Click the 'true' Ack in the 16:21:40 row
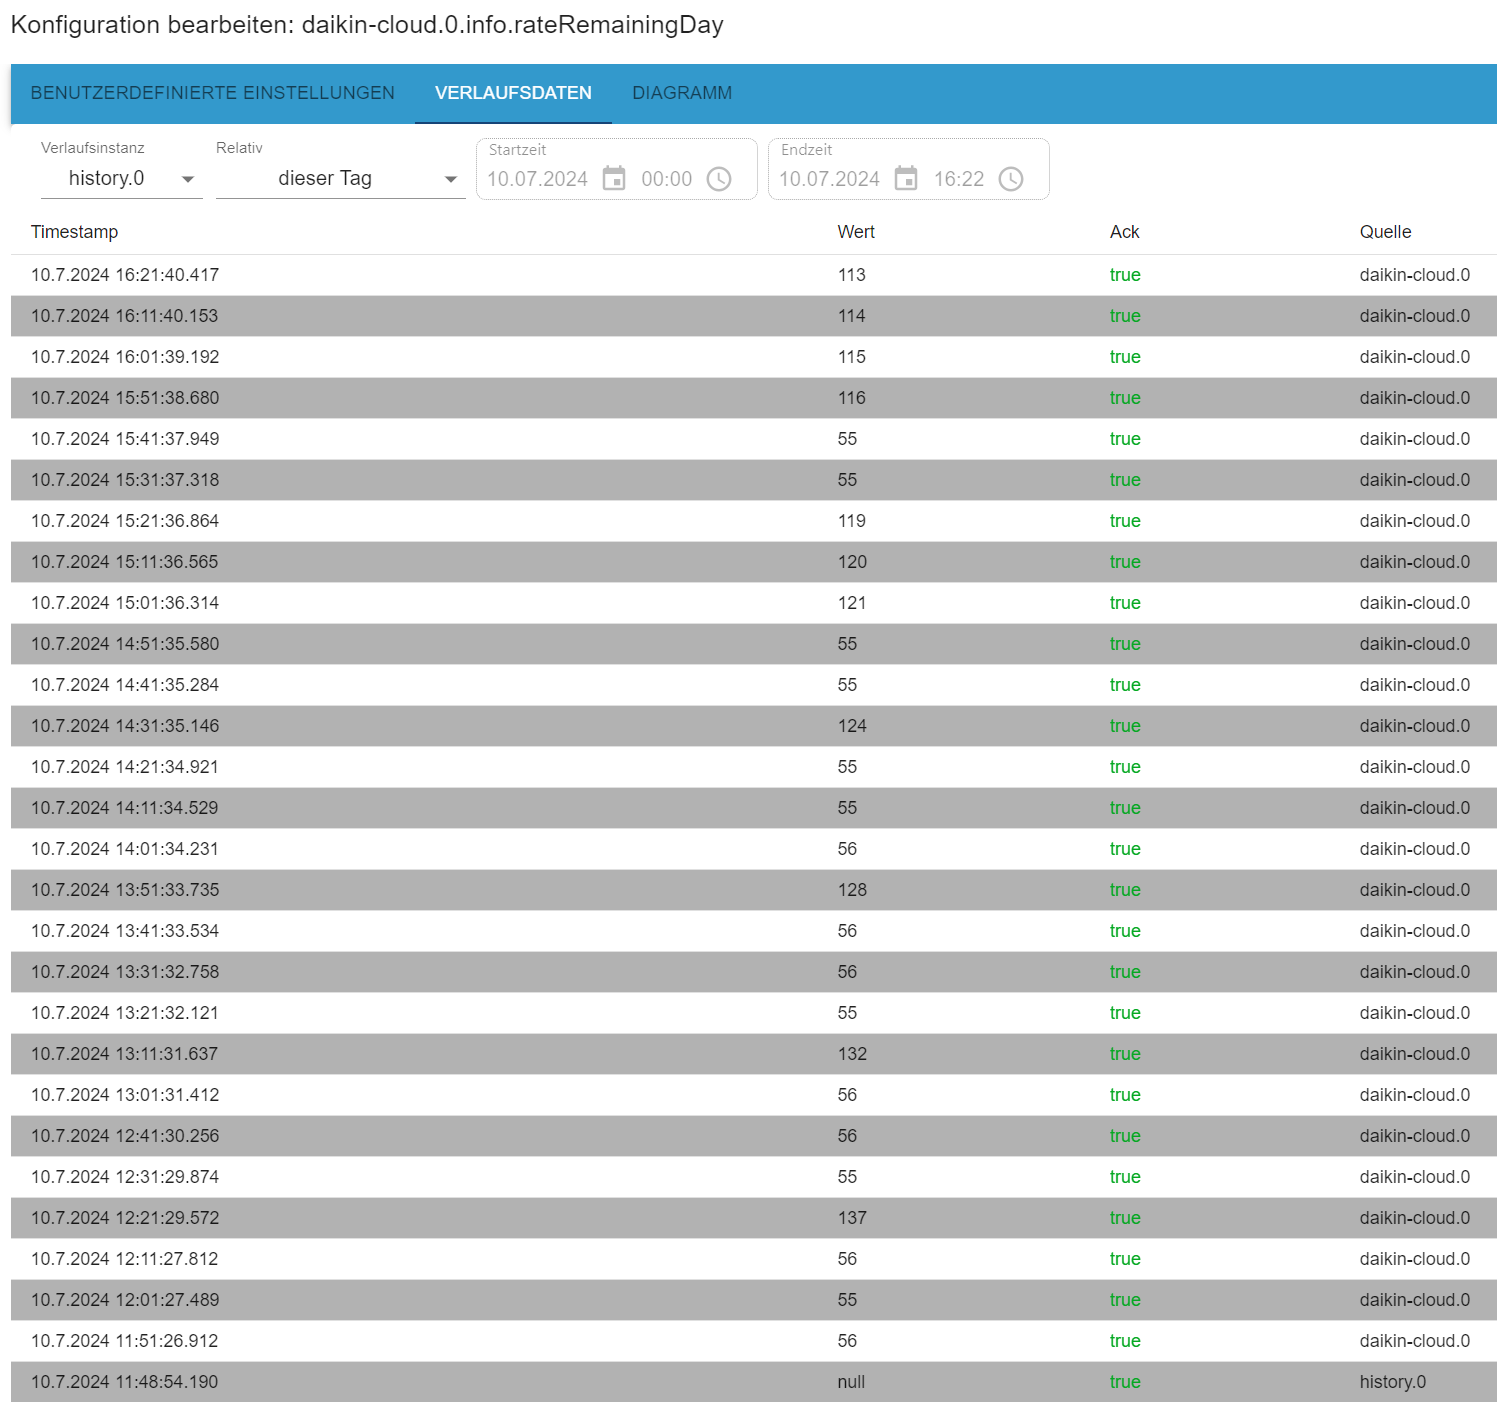The width and height of the screenshot is (1497, 1407). pyautogui.click(x=1125, y=275)
